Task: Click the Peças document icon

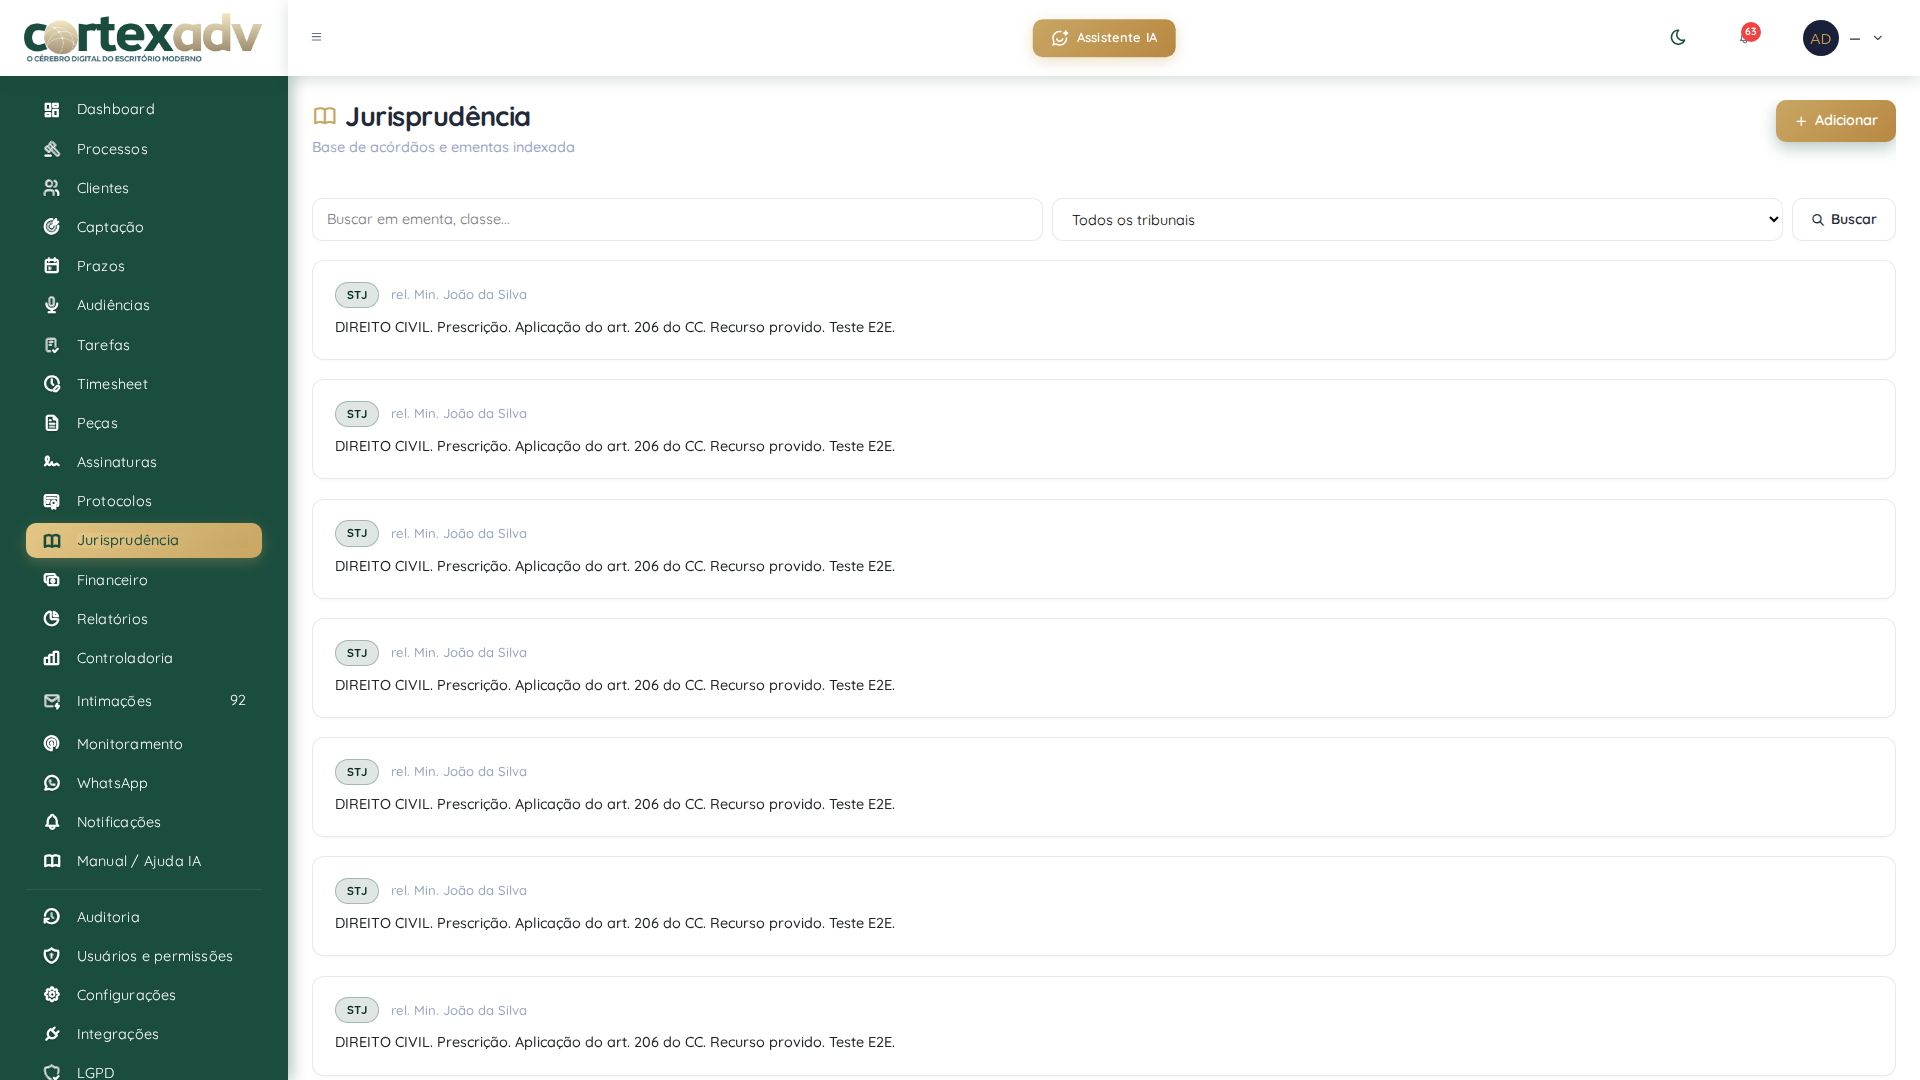Action: 52,424
